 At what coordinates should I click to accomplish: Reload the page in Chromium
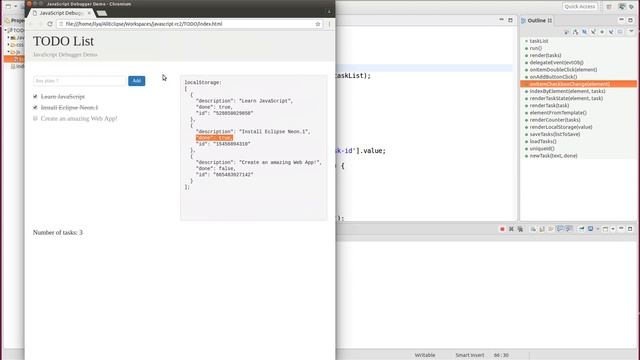[x=49, y=24]
